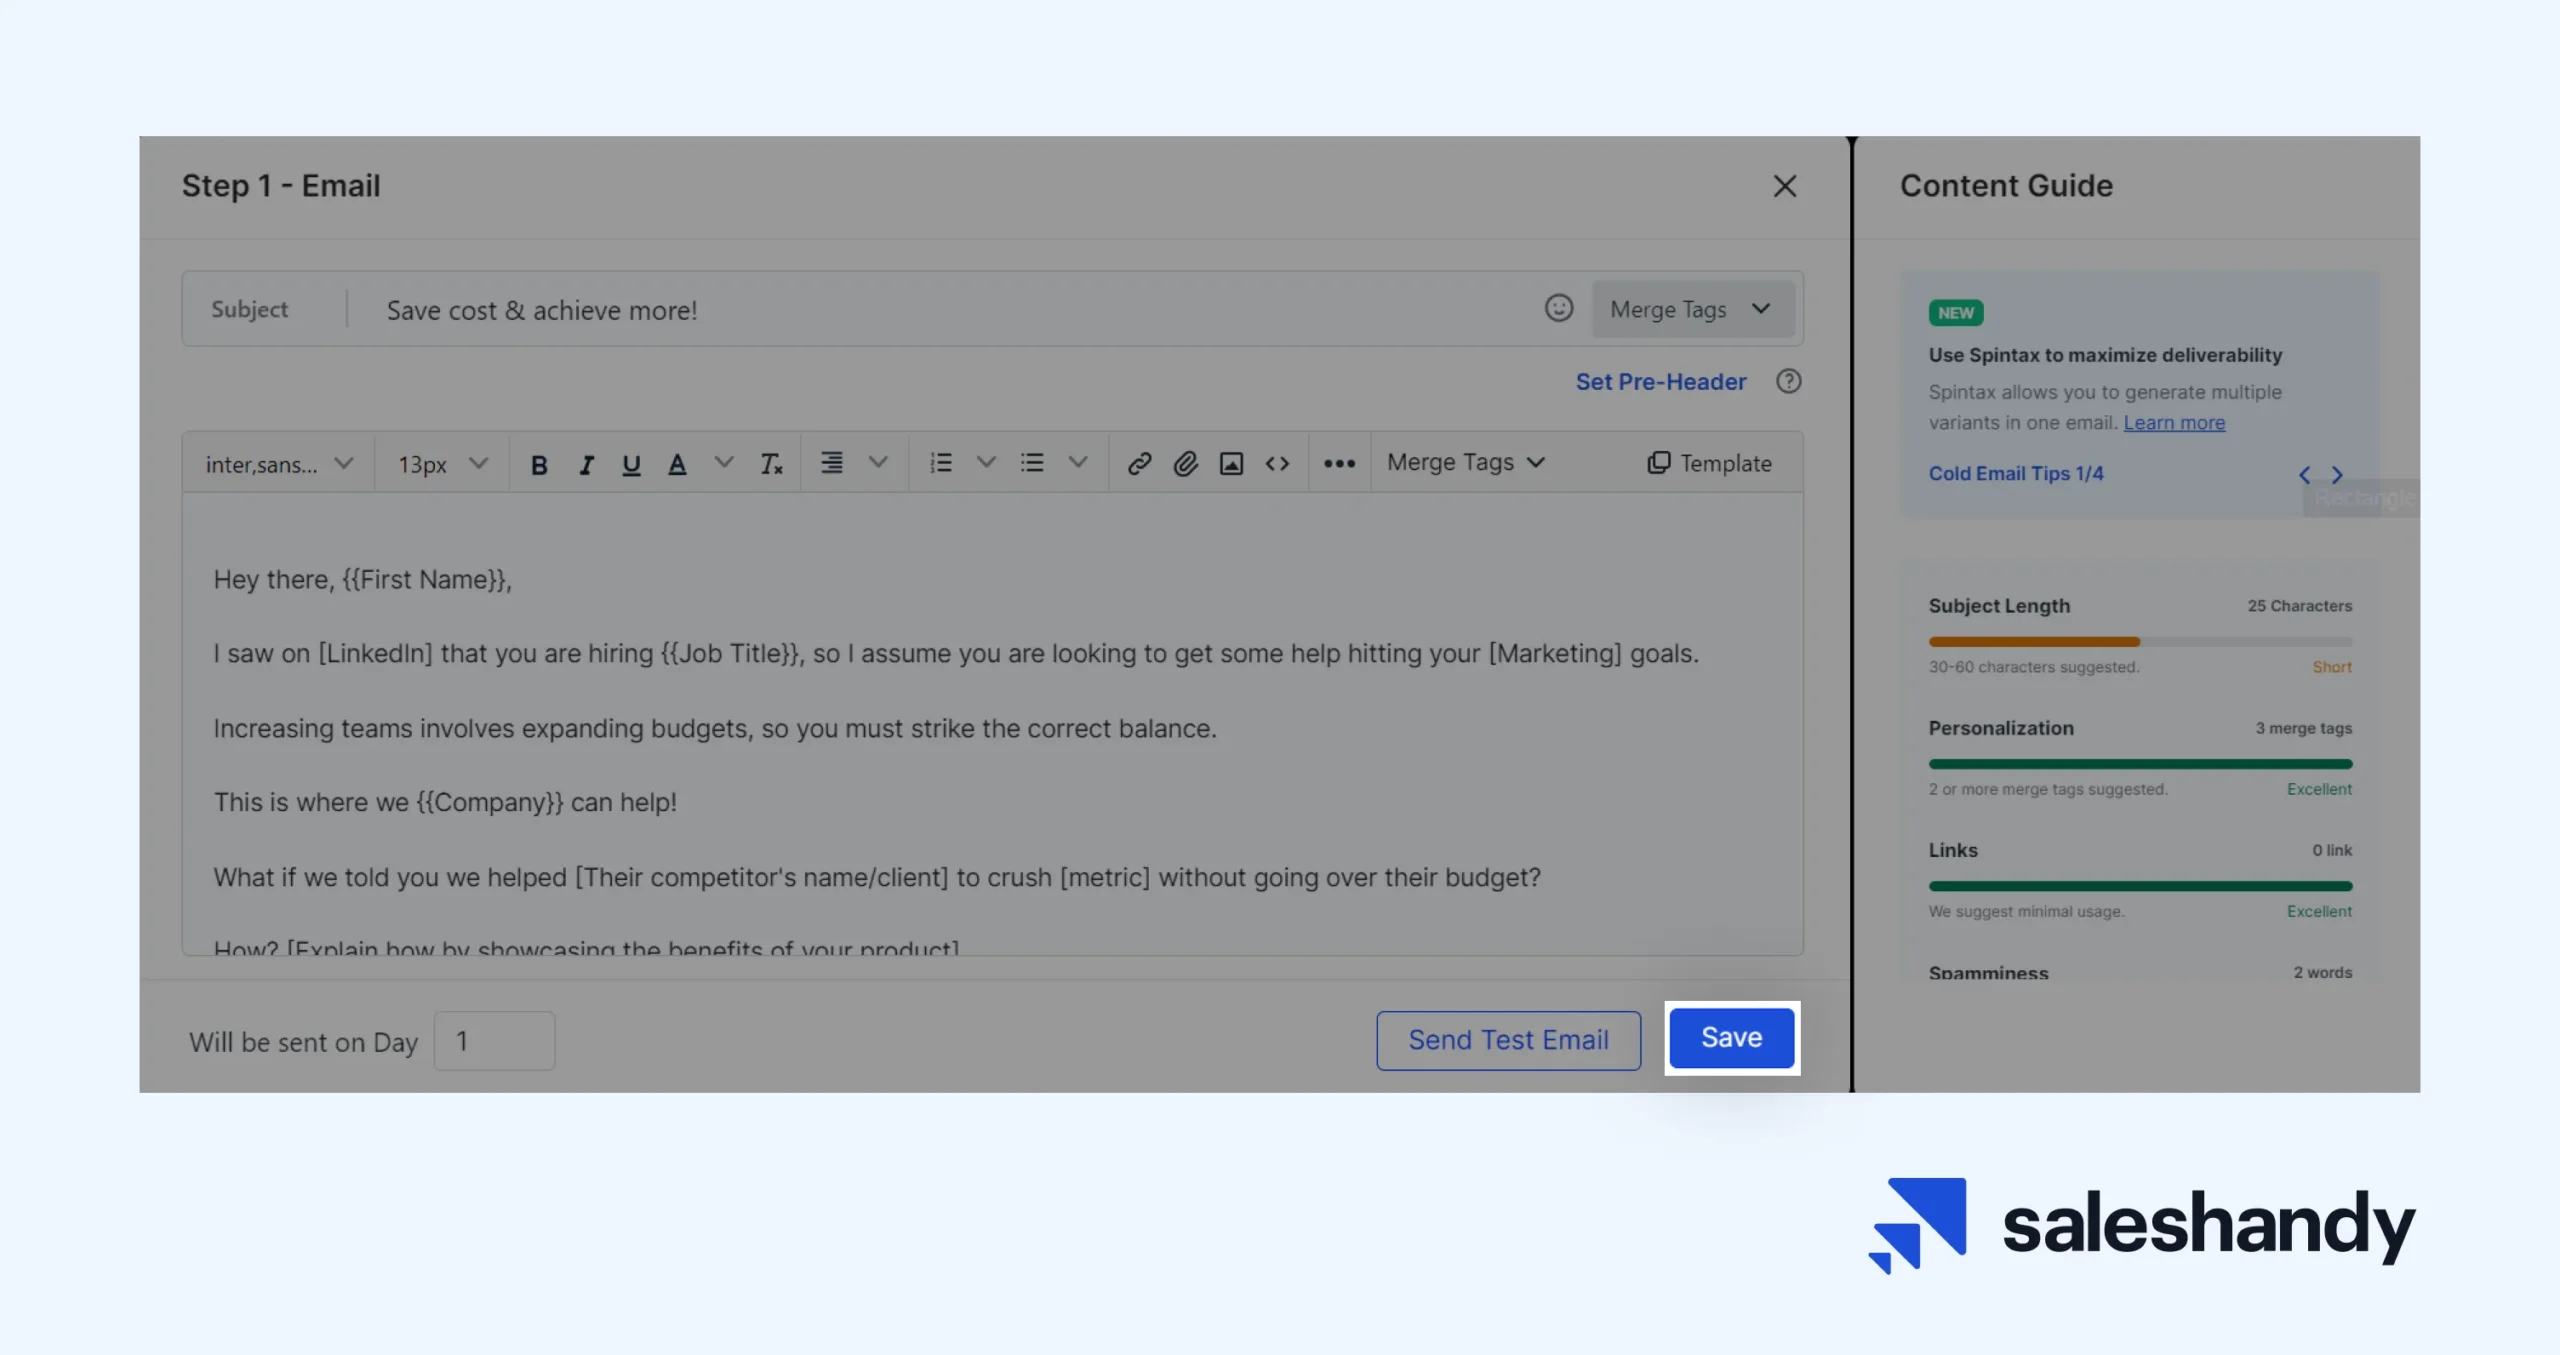Click "This is where we {{Company}} can help!"

click(445, 802)
